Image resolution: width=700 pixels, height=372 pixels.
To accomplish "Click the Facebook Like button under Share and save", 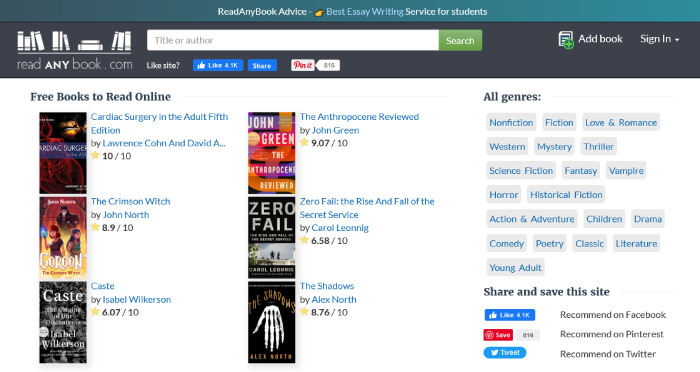I will [x=510, y=315].
